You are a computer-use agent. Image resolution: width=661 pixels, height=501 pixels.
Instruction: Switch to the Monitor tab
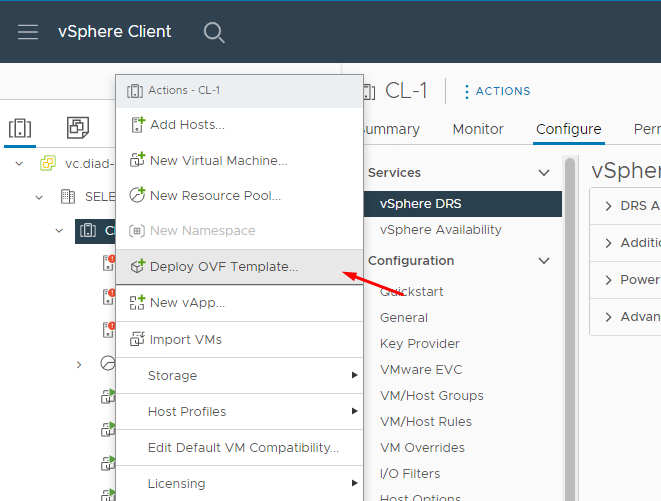(x=478, y=129)
